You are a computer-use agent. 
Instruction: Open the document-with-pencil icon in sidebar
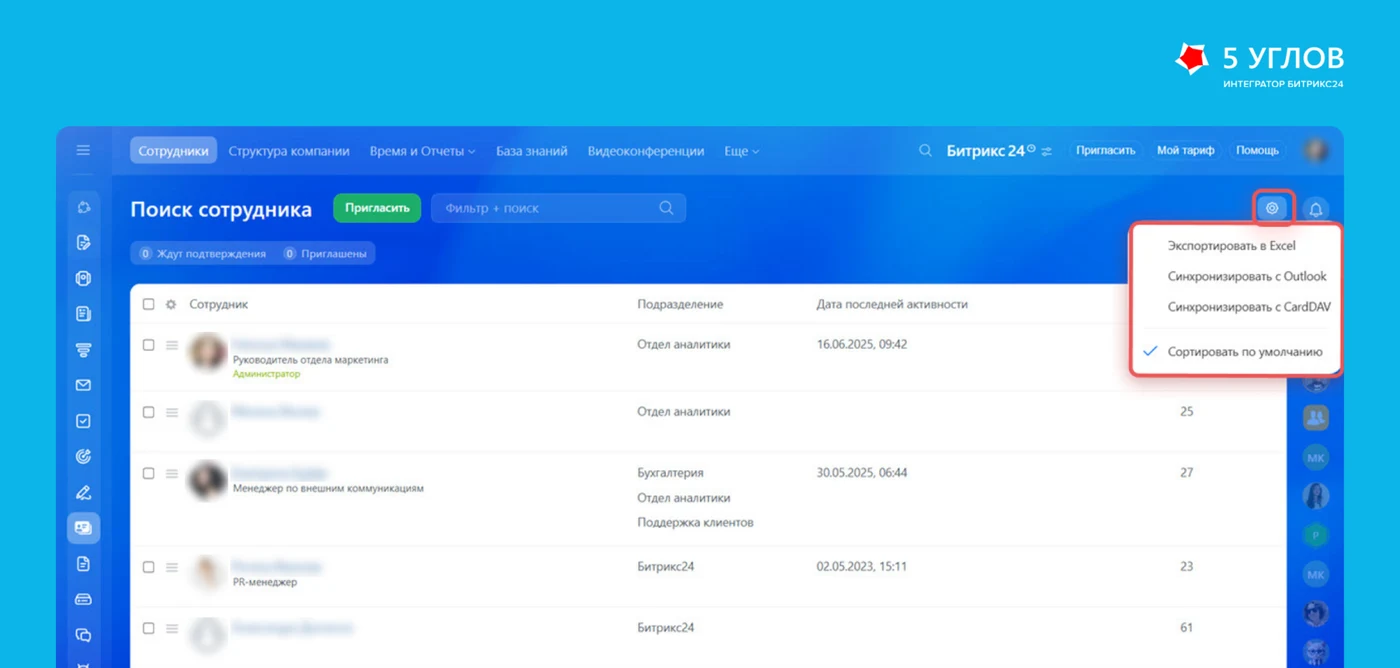point(83,242)
